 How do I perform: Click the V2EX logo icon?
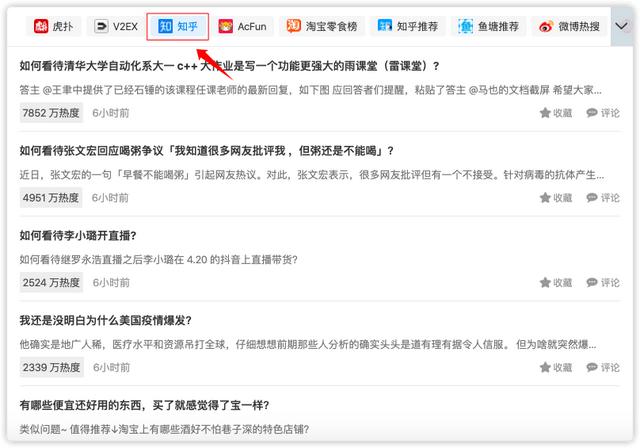pyautogui.click(x=101, y=27)
